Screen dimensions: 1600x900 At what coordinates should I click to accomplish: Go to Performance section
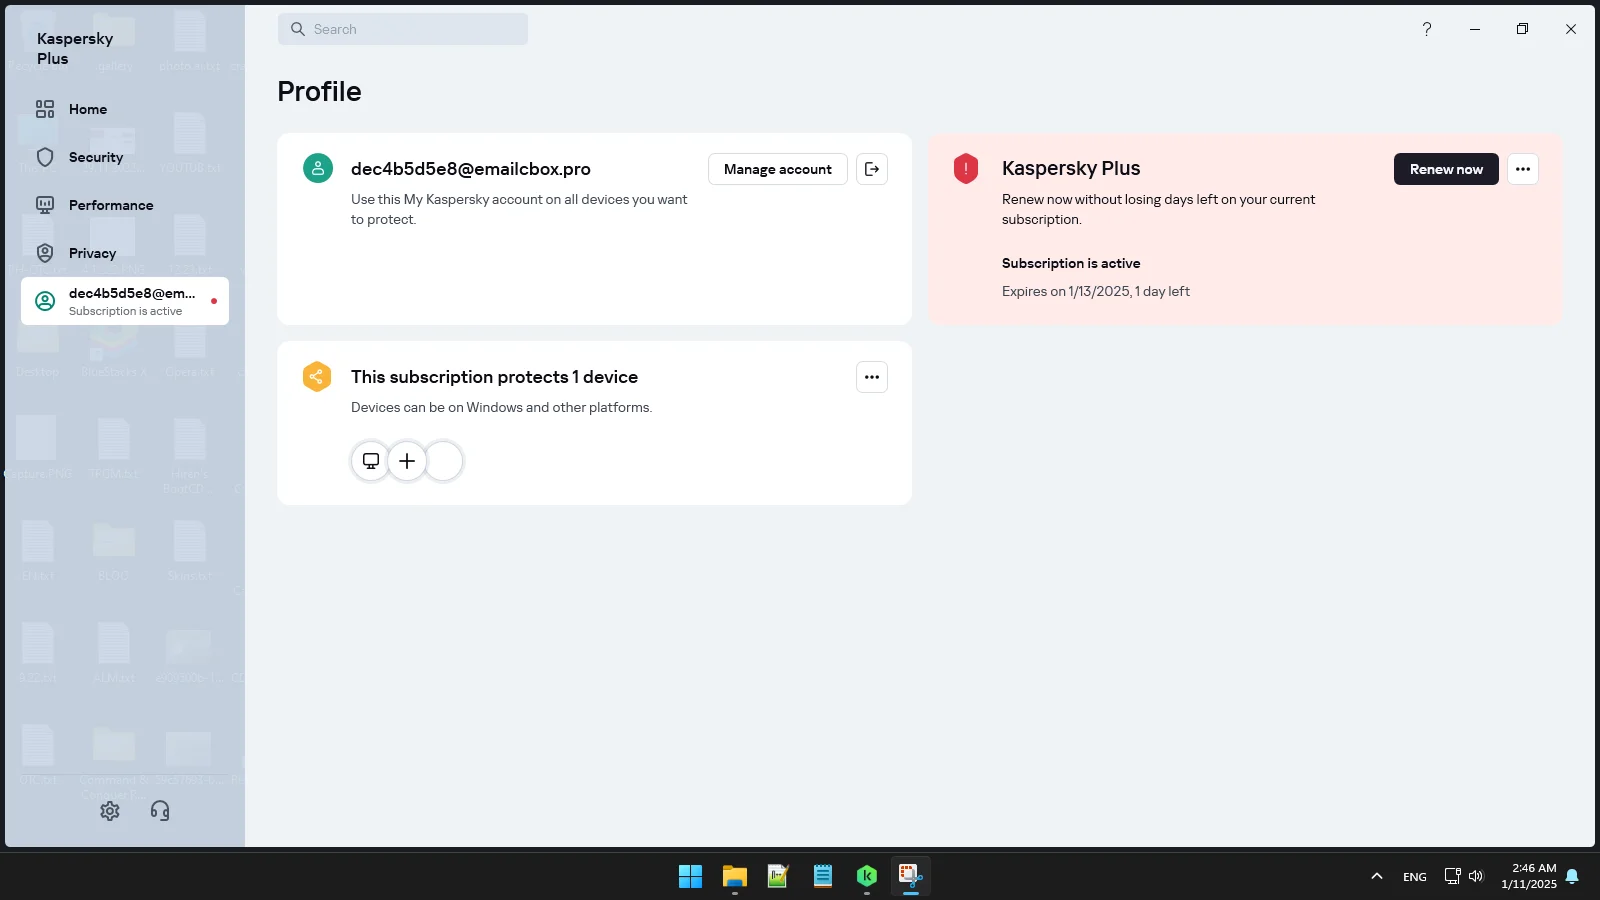tap(125, 205)
